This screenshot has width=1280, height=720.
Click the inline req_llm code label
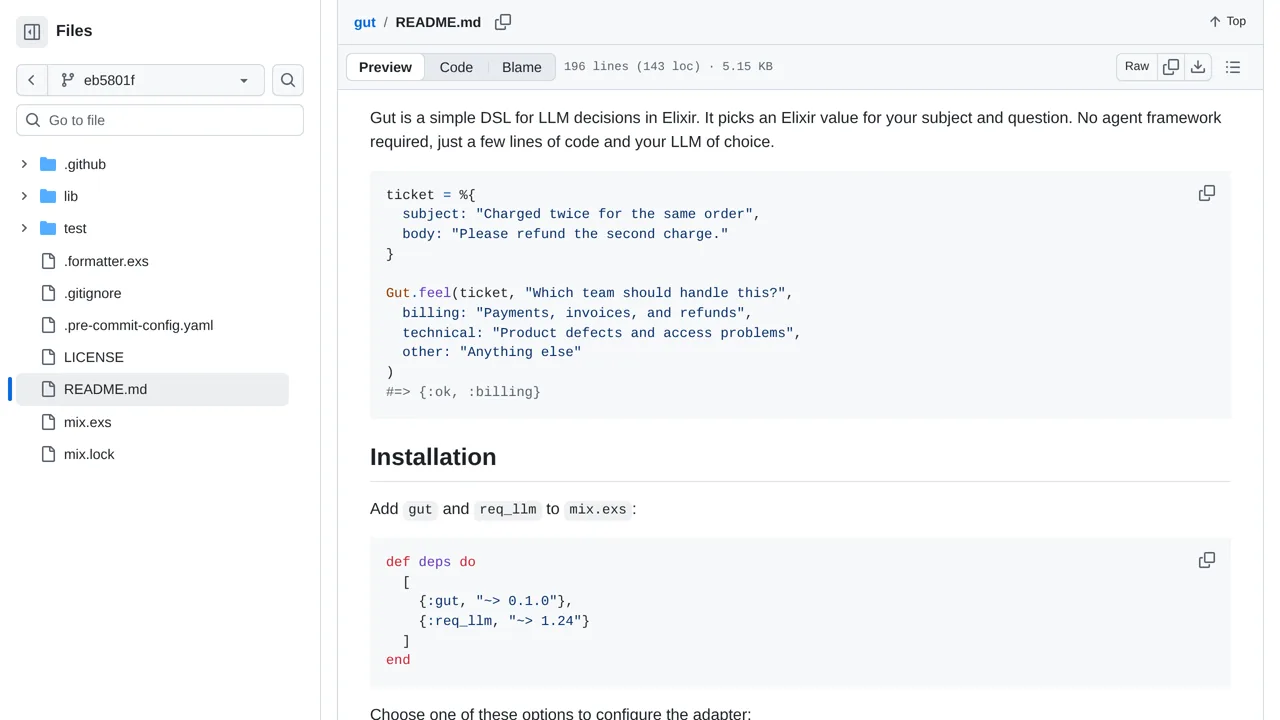pyautogui.click(x=508, y=510)
